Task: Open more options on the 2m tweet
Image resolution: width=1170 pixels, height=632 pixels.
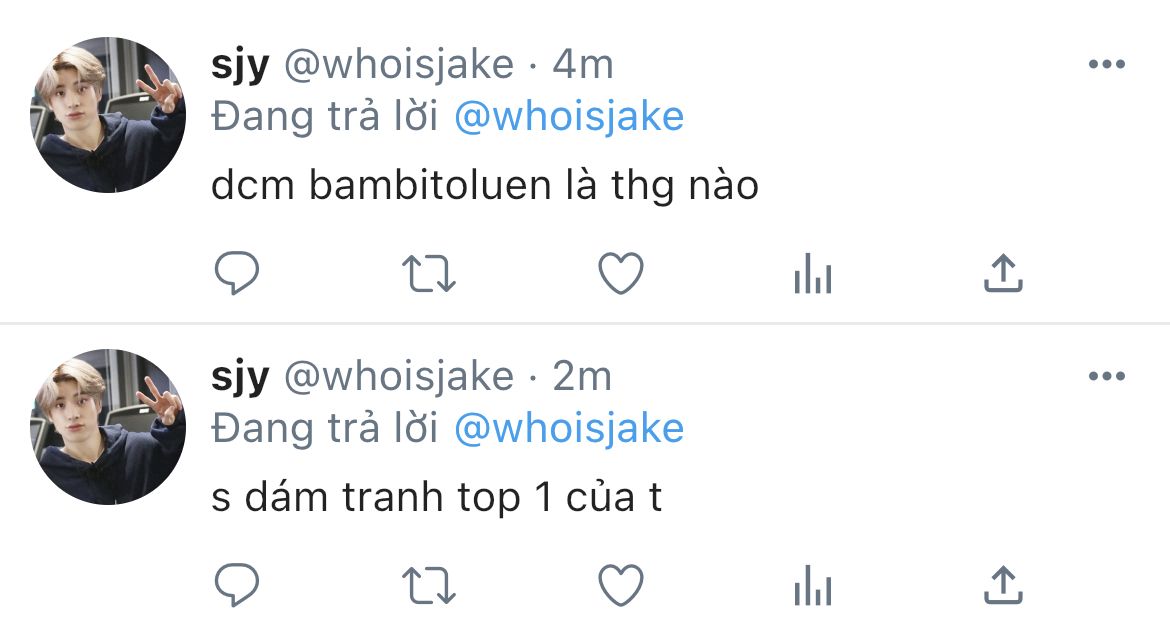Action: 1107,376
